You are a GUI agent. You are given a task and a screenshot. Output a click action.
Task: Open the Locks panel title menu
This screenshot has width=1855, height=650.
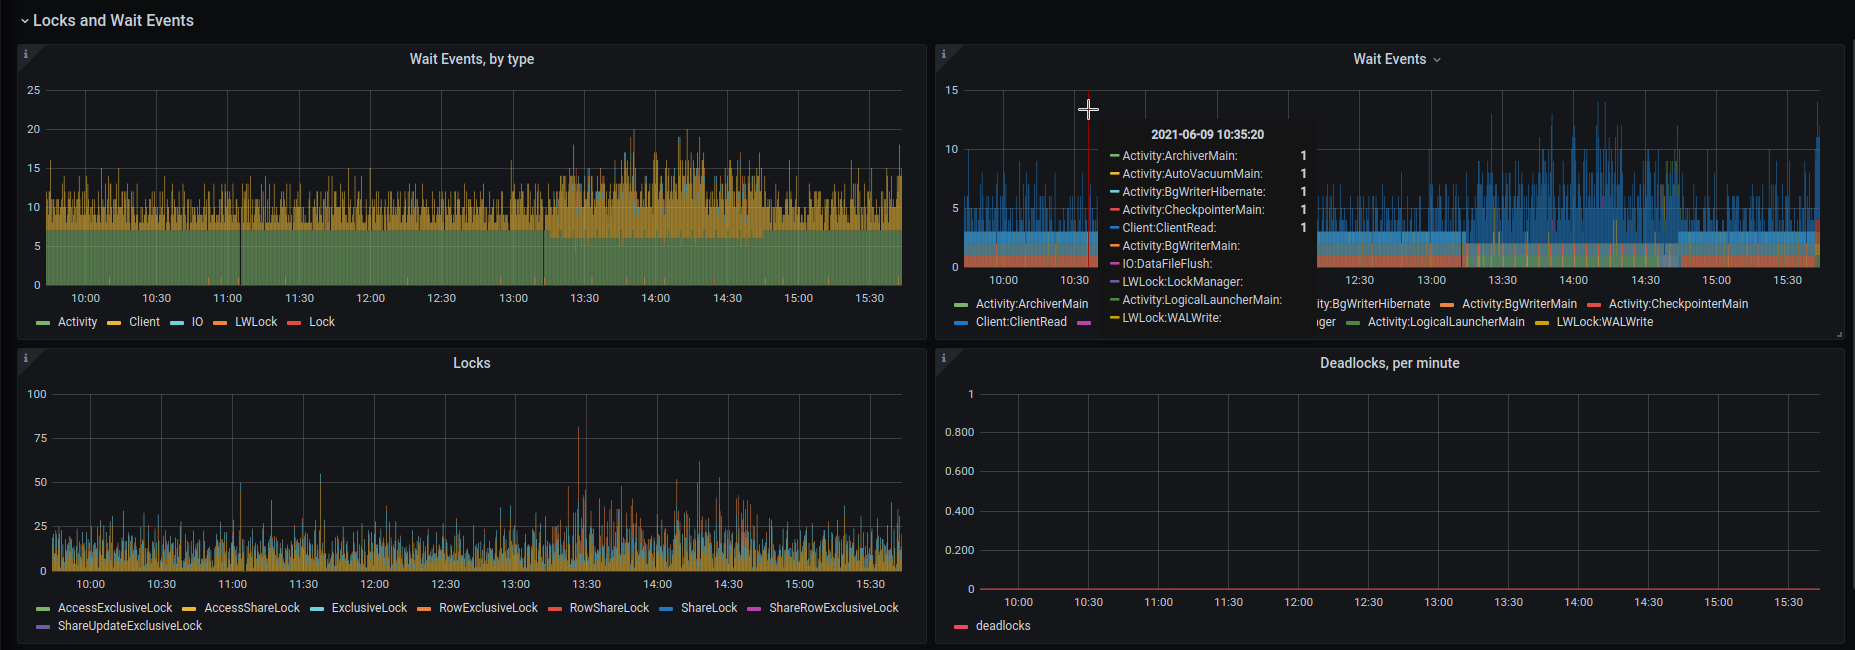click(471, 363)
